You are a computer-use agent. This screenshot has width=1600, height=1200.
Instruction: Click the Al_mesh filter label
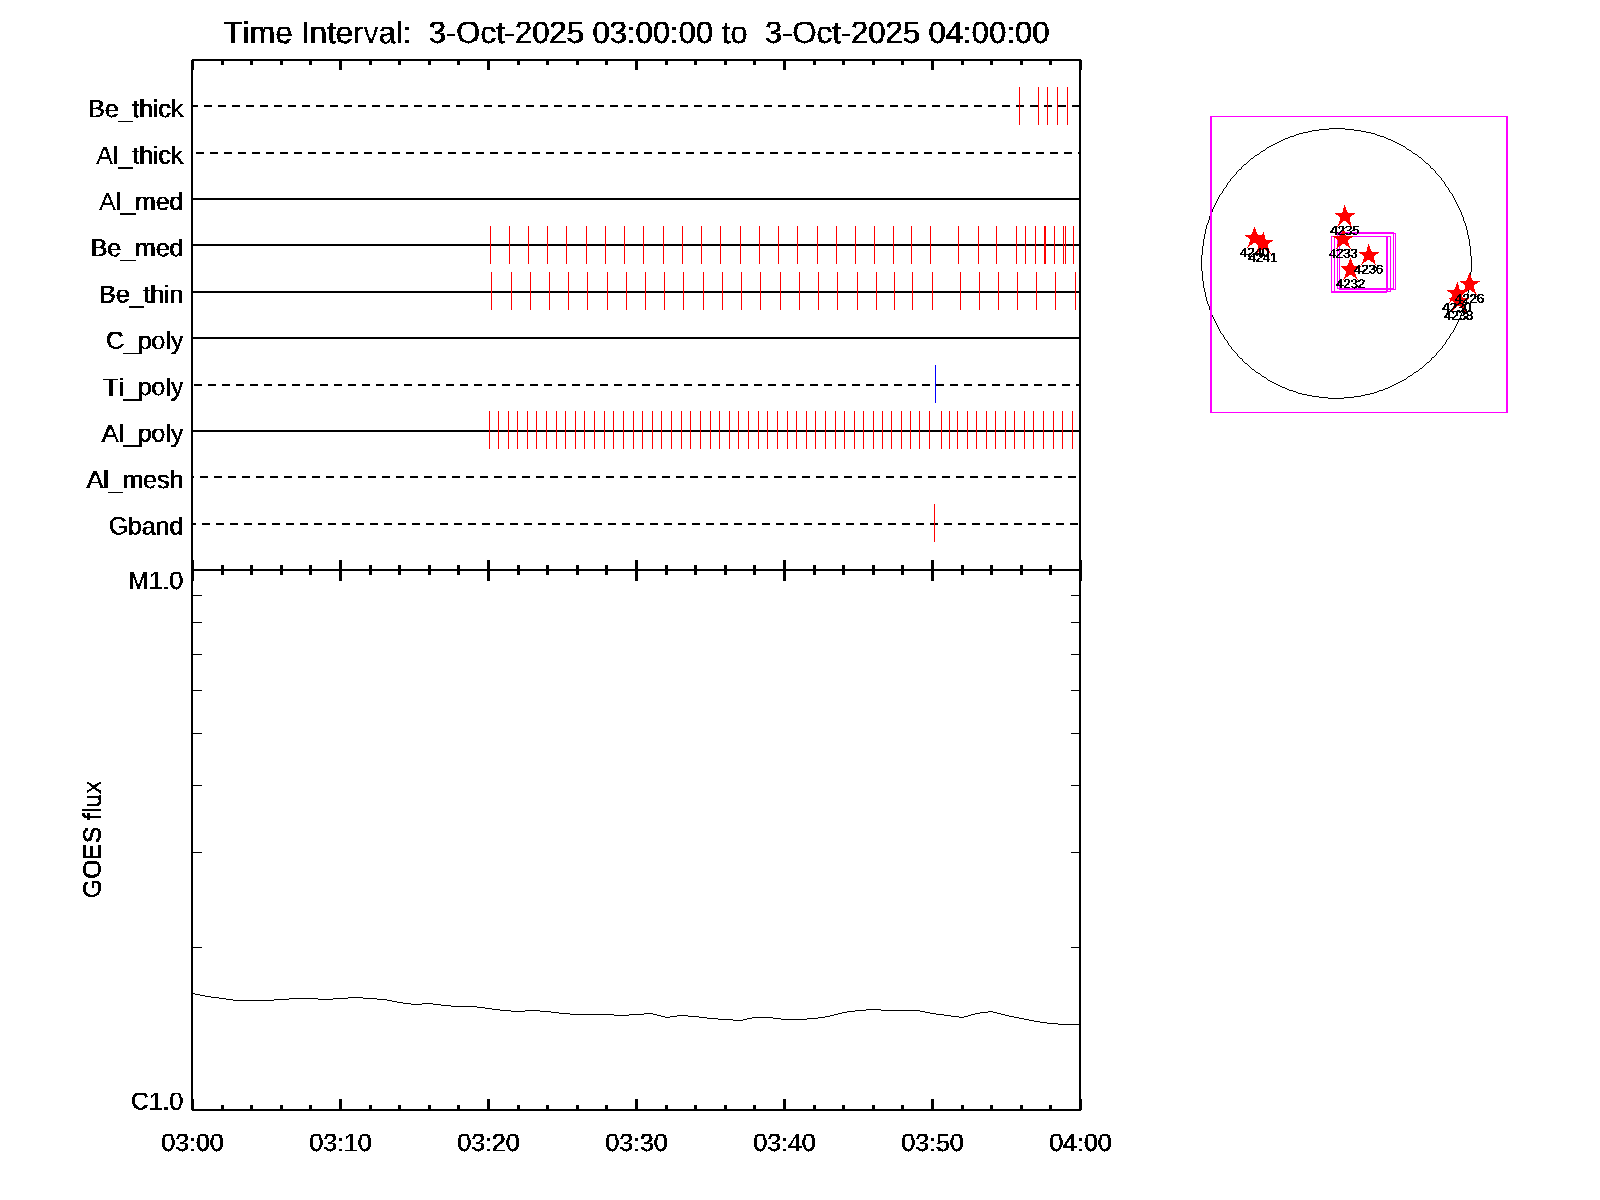coord(135,480)
